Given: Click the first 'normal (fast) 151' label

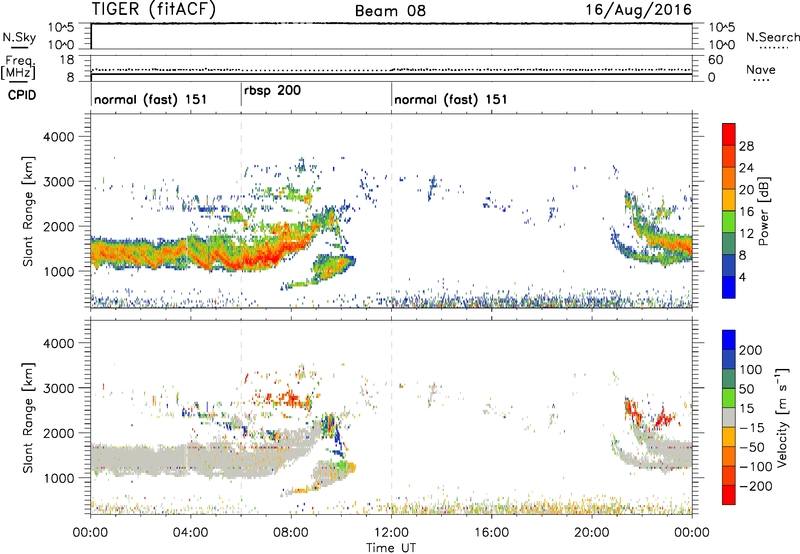Looking at the screenshot, I should pos(151,99).
